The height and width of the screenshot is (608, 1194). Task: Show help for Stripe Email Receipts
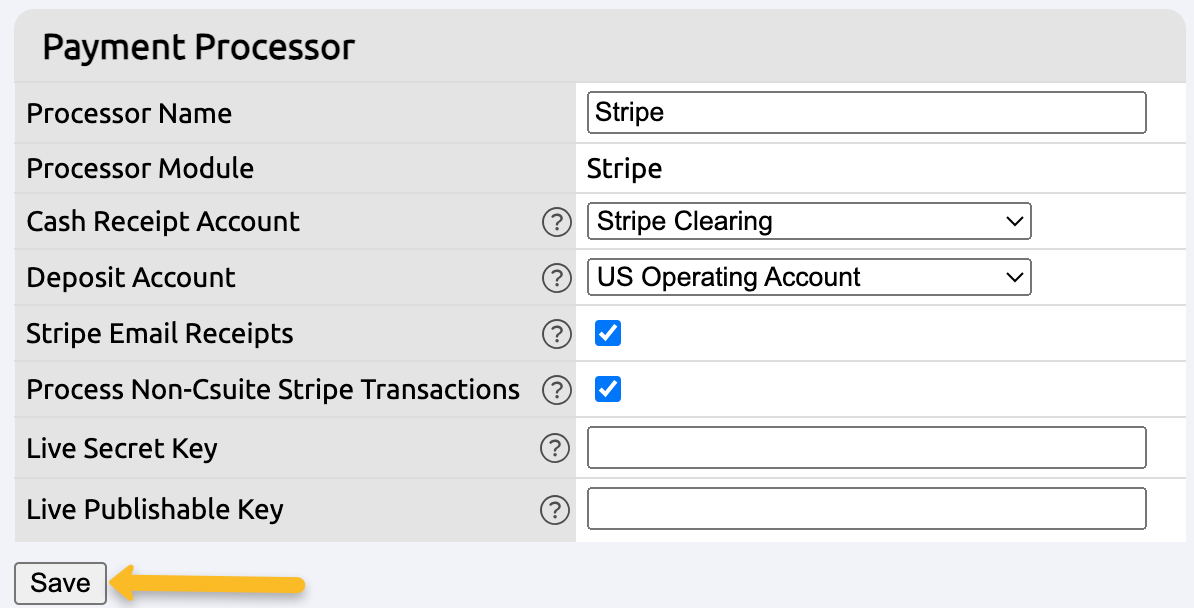(x=555, y=334)
